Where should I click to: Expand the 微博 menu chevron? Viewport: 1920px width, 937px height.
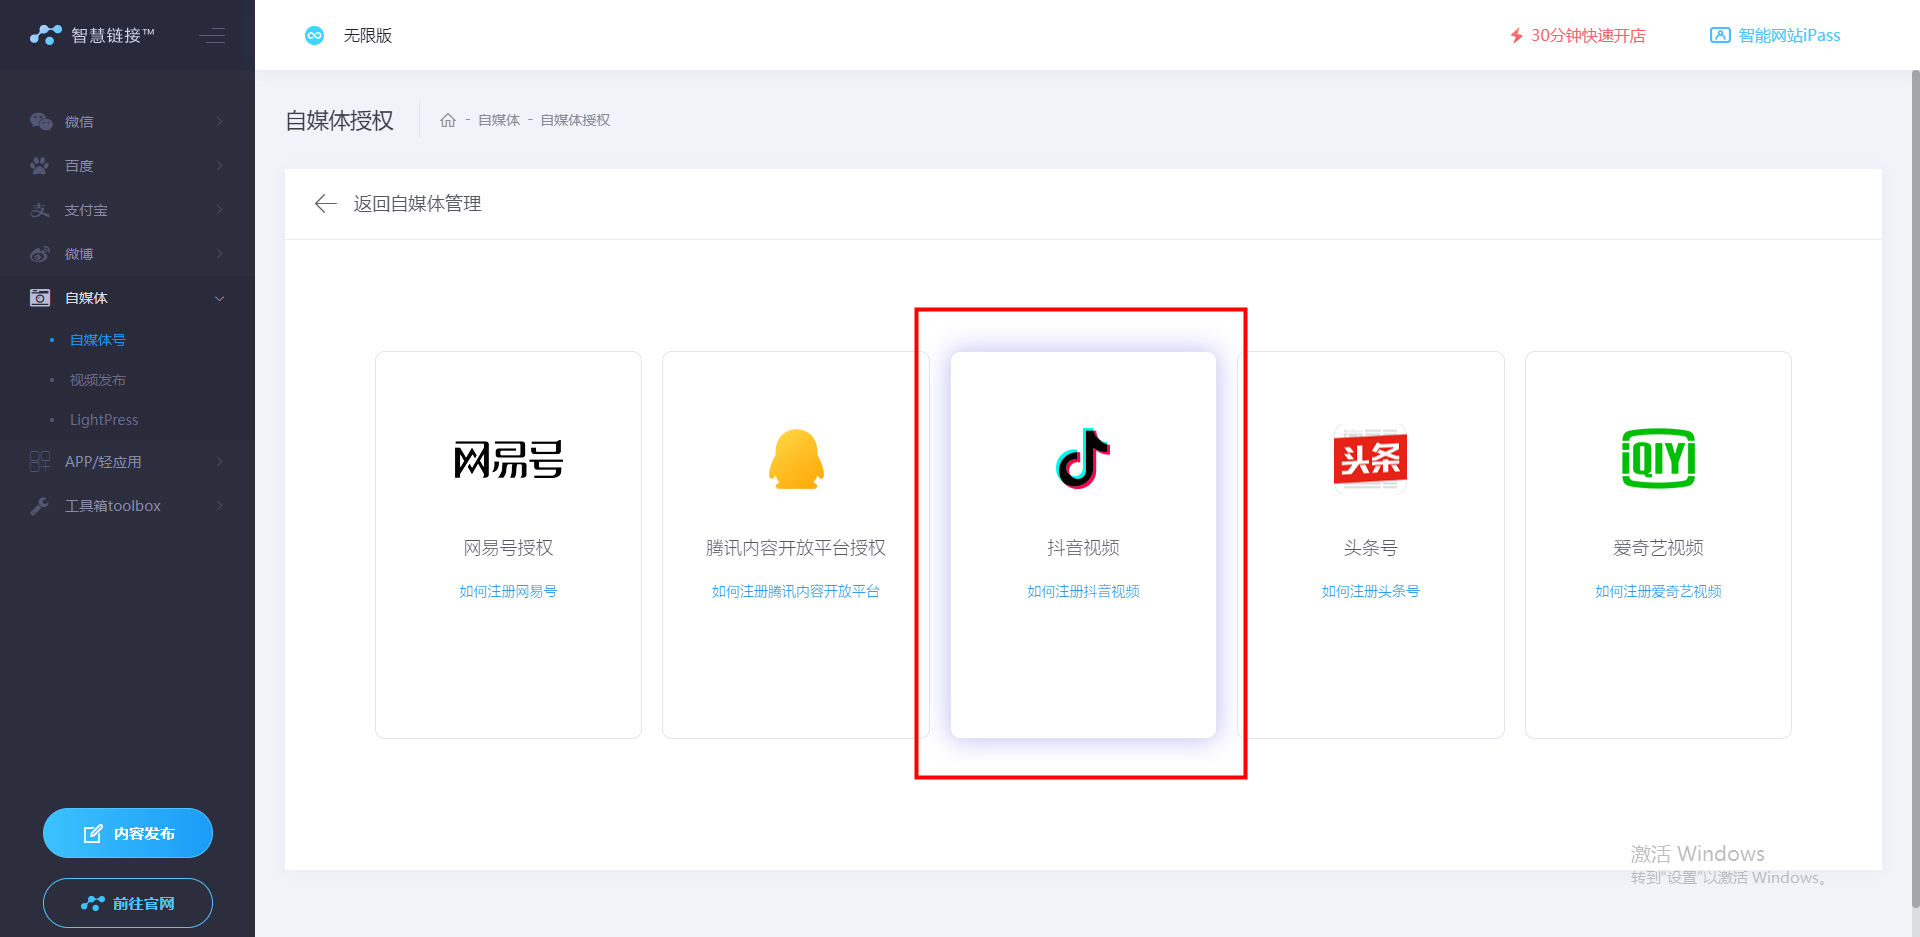pos(220,254)
